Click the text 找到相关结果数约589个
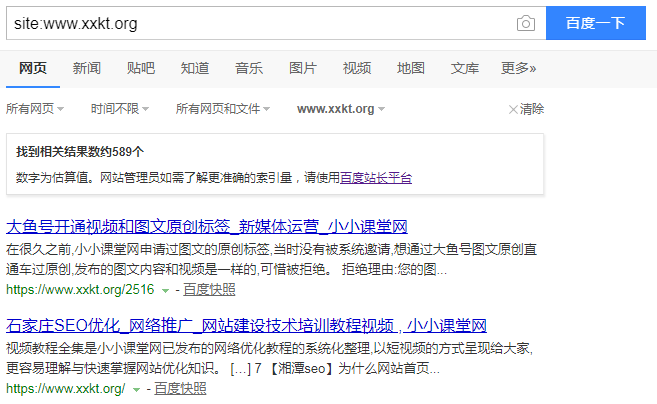 80,152
